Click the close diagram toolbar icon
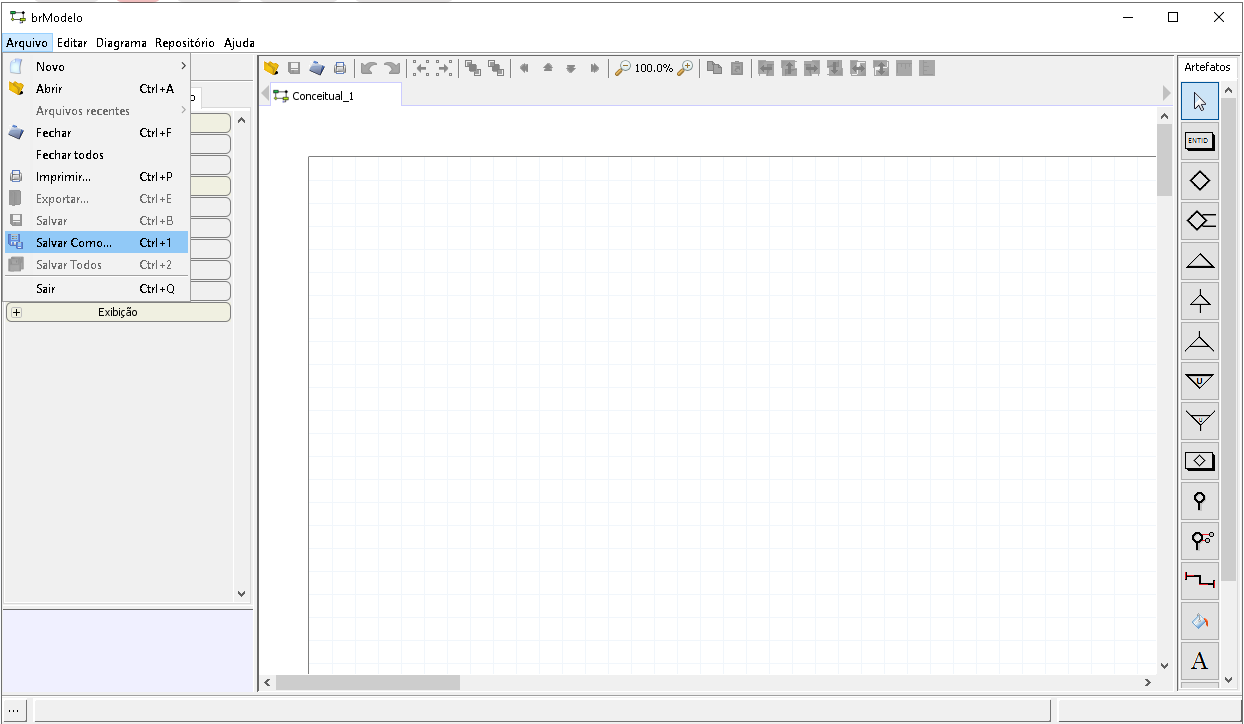1244x724 pixels. tap(317, 68)
